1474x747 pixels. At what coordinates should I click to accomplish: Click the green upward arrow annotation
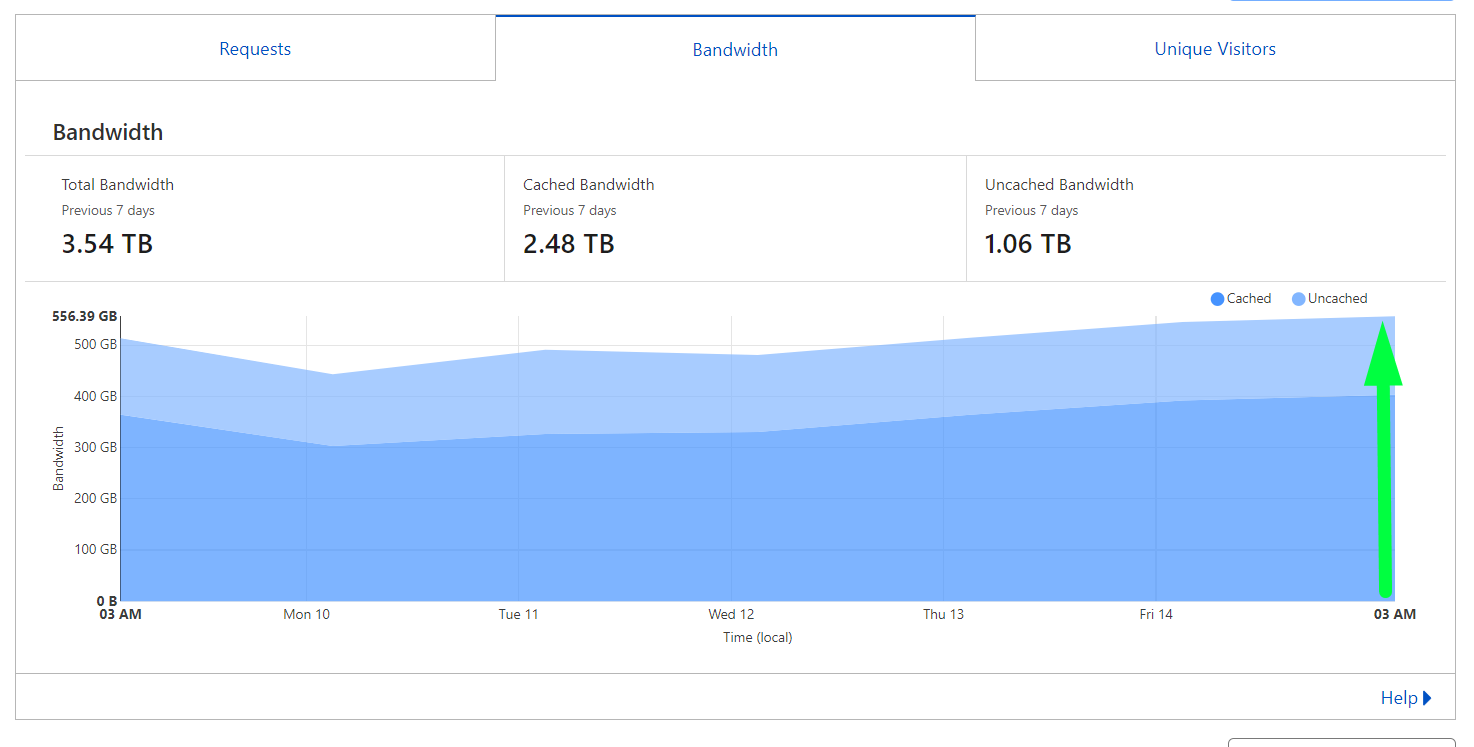[1384, 458]
